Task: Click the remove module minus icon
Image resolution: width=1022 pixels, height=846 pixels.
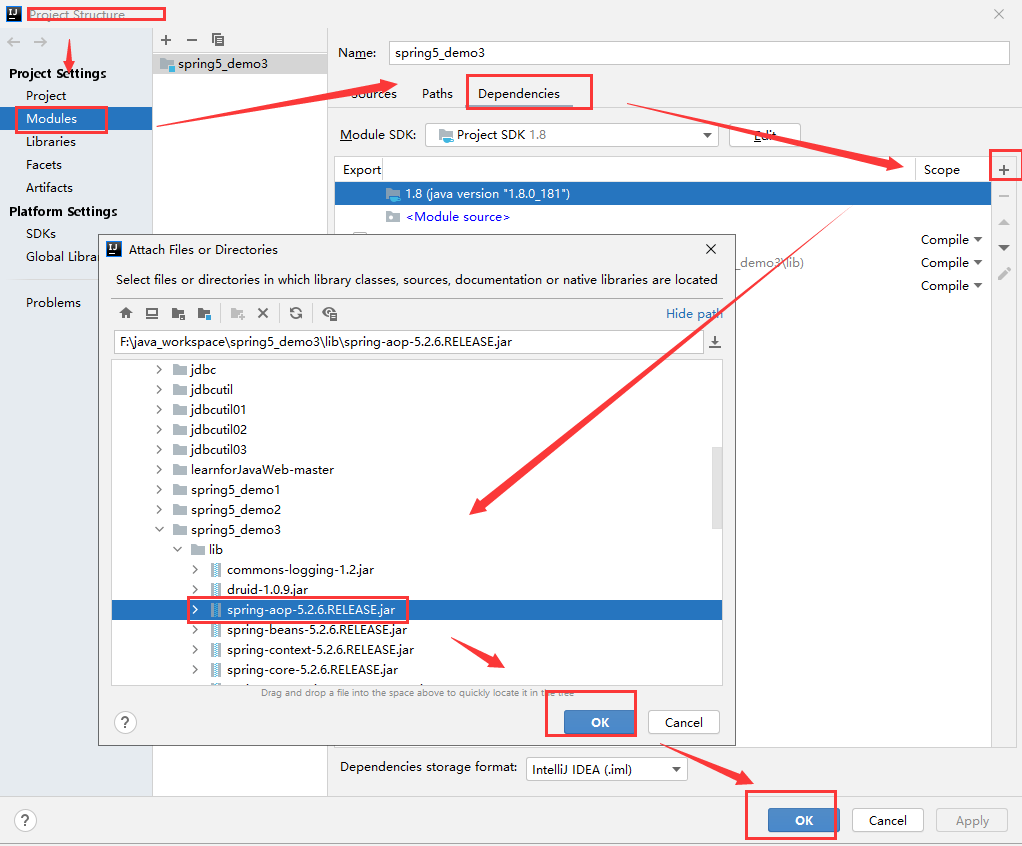Action: point(192,40)
